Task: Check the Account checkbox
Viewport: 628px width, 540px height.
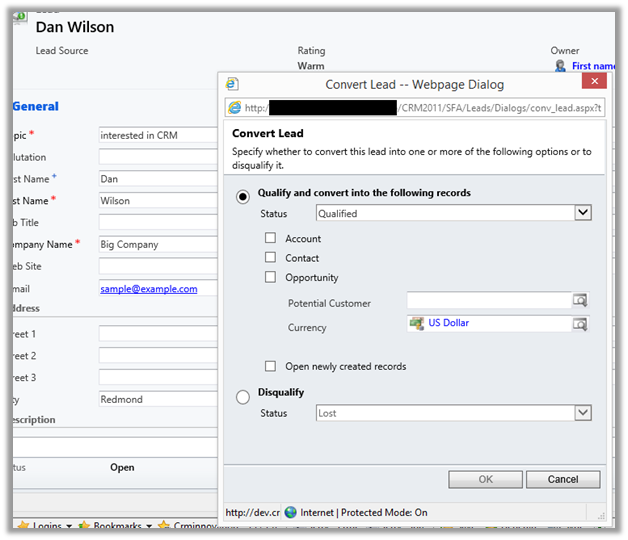Action: [271, 239]
